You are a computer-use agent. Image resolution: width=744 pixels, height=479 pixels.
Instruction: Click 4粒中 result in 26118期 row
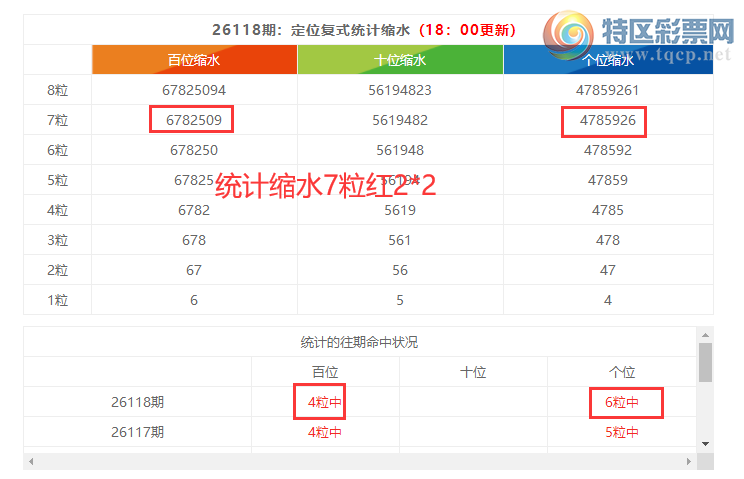click(x=325, y=402)
